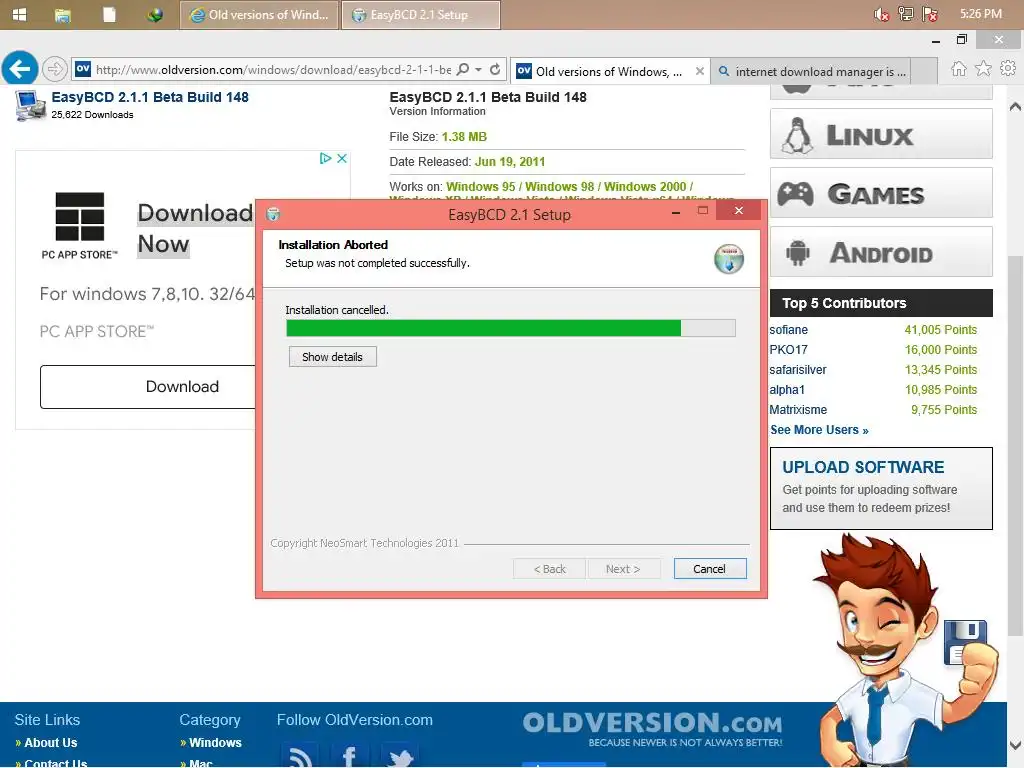Click the EasyBCD Setup title bar icon
Screen dimensions: 1024x768
click(273, 214)
